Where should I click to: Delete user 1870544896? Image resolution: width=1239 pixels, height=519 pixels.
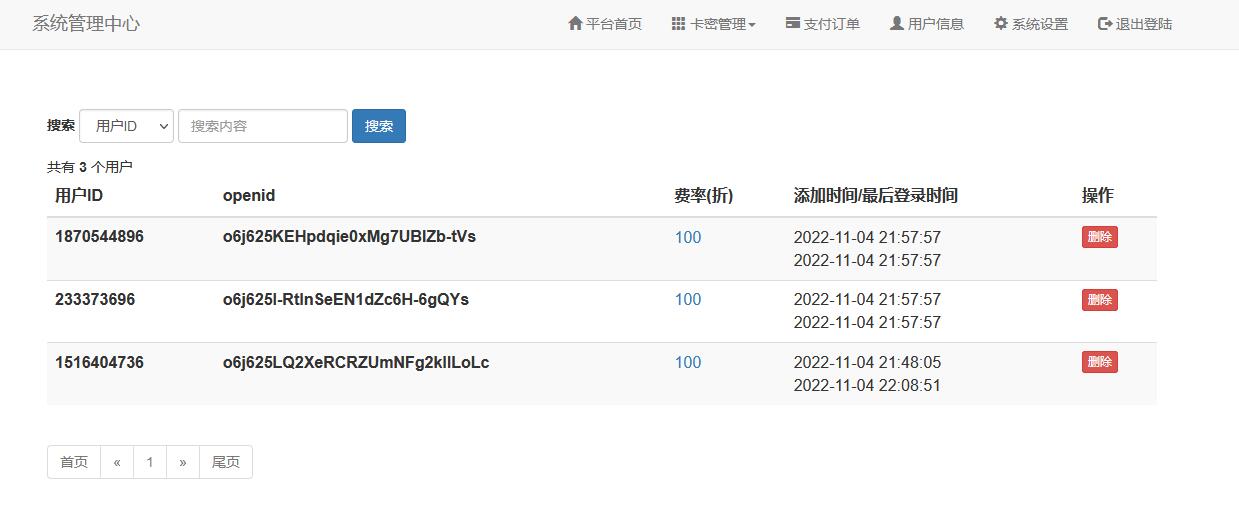click(1100, 237)
